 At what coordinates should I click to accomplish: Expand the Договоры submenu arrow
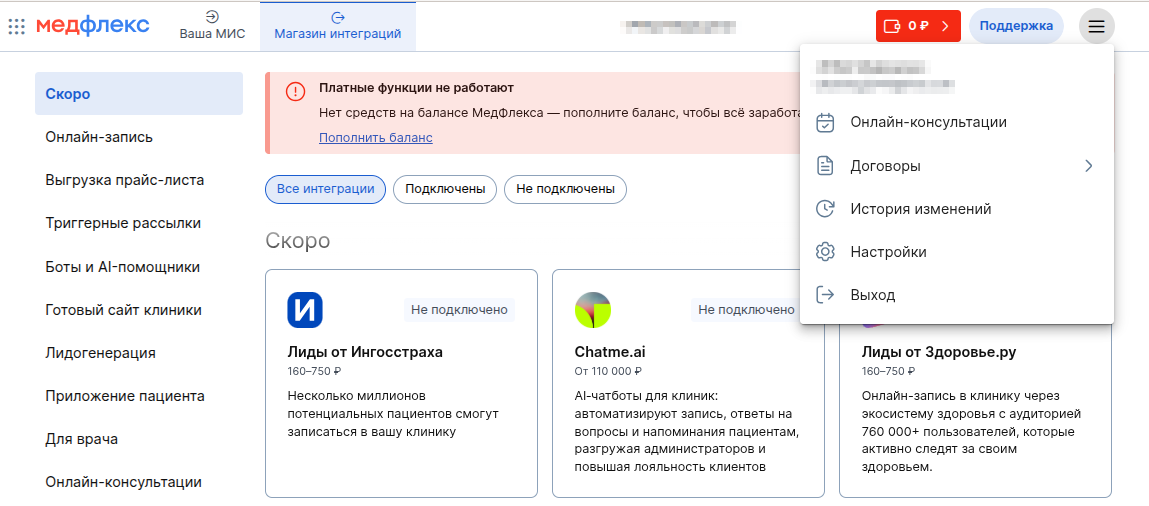pyautogui.click(x=1088, y=166)
